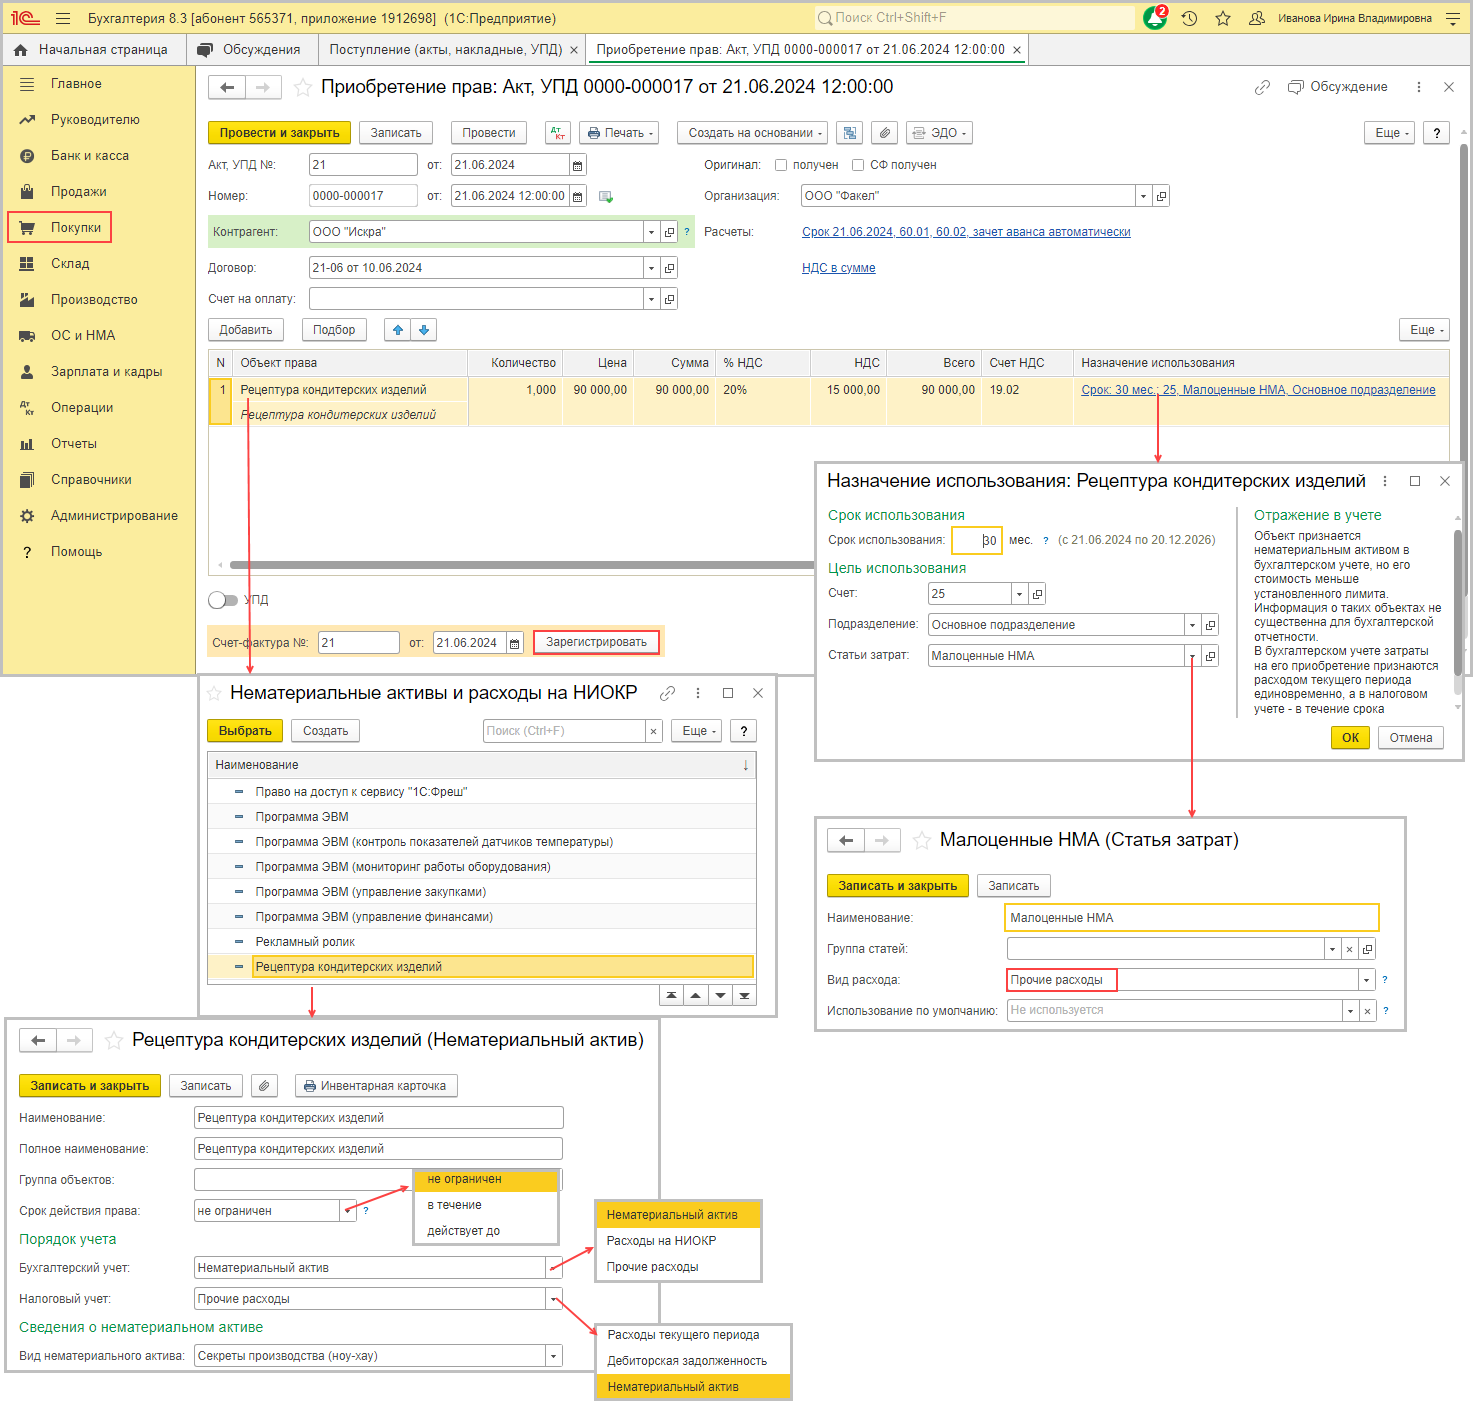Viewport: 1473px width, 1401px height.
Task: Mark the document as favorite with the star
Action: coord(302,88)
